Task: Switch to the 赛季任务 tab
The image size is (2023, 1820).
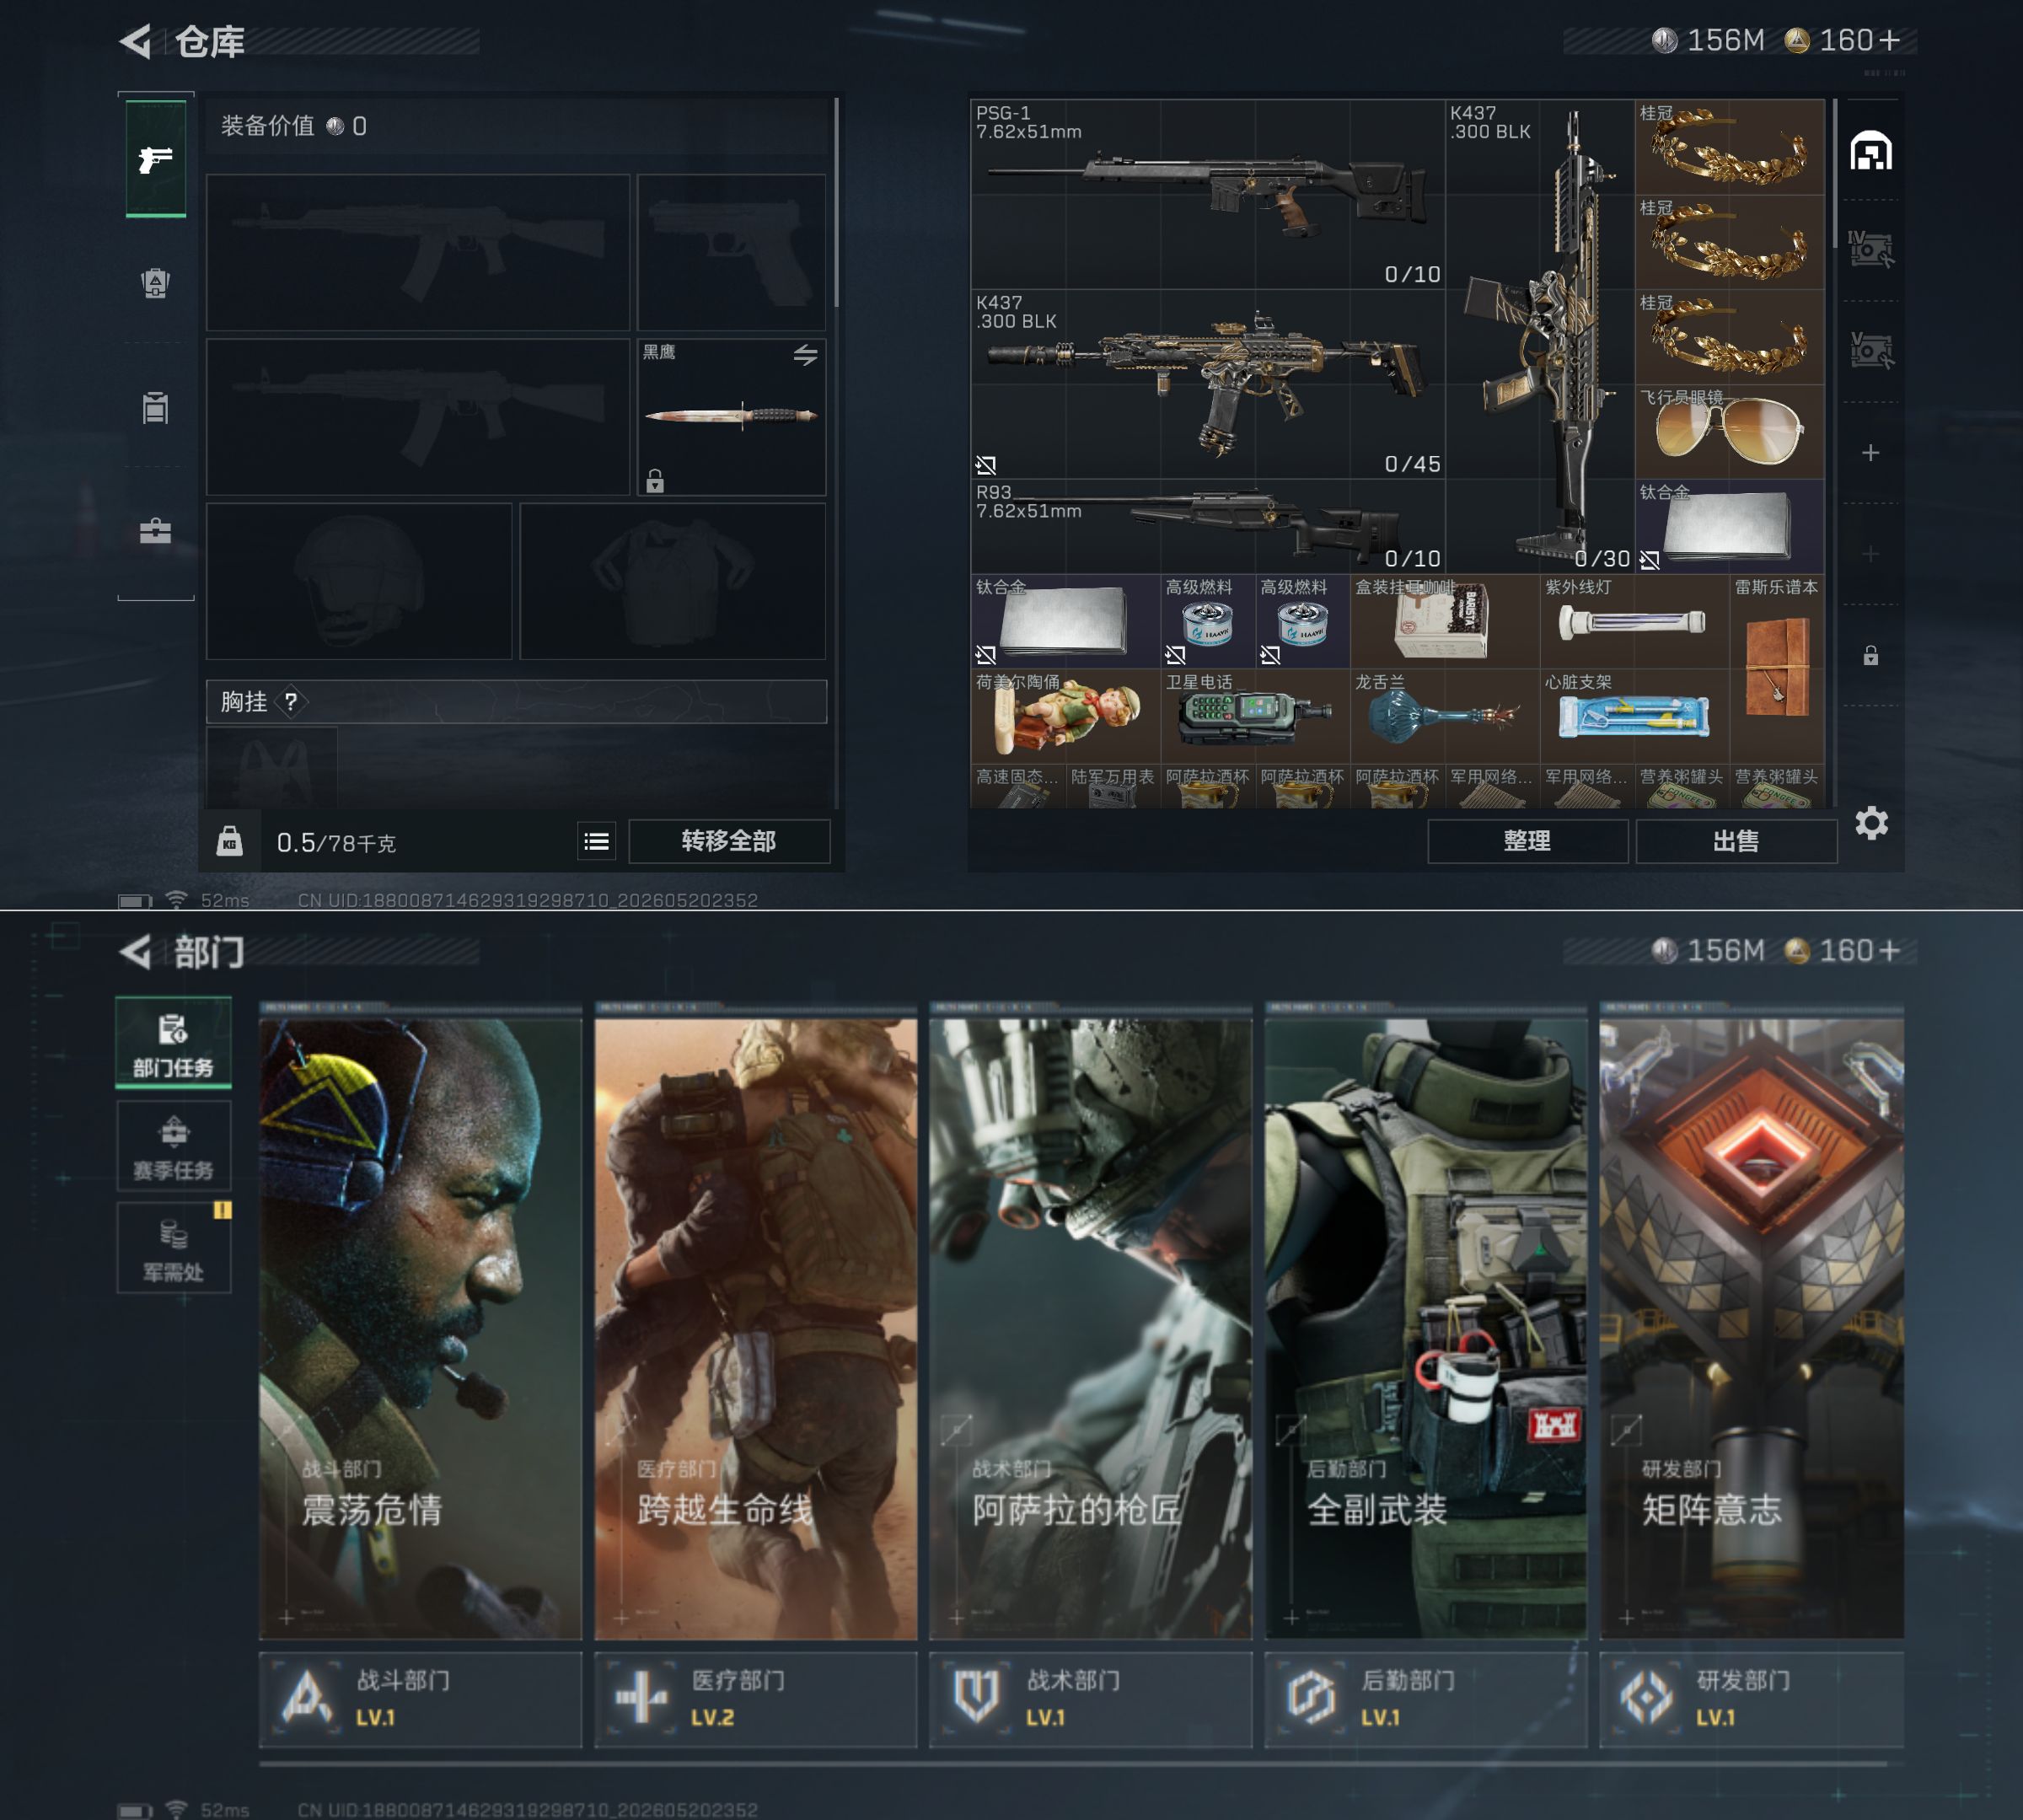Action: 174,1145
